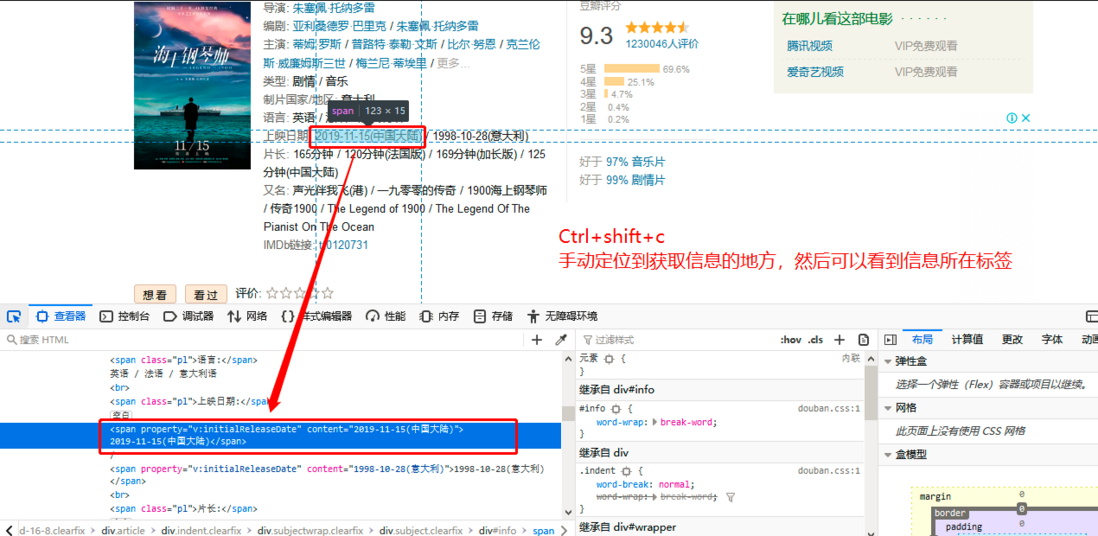Click the ad info icon
1098x536 pixels.
pos(1012,118)
